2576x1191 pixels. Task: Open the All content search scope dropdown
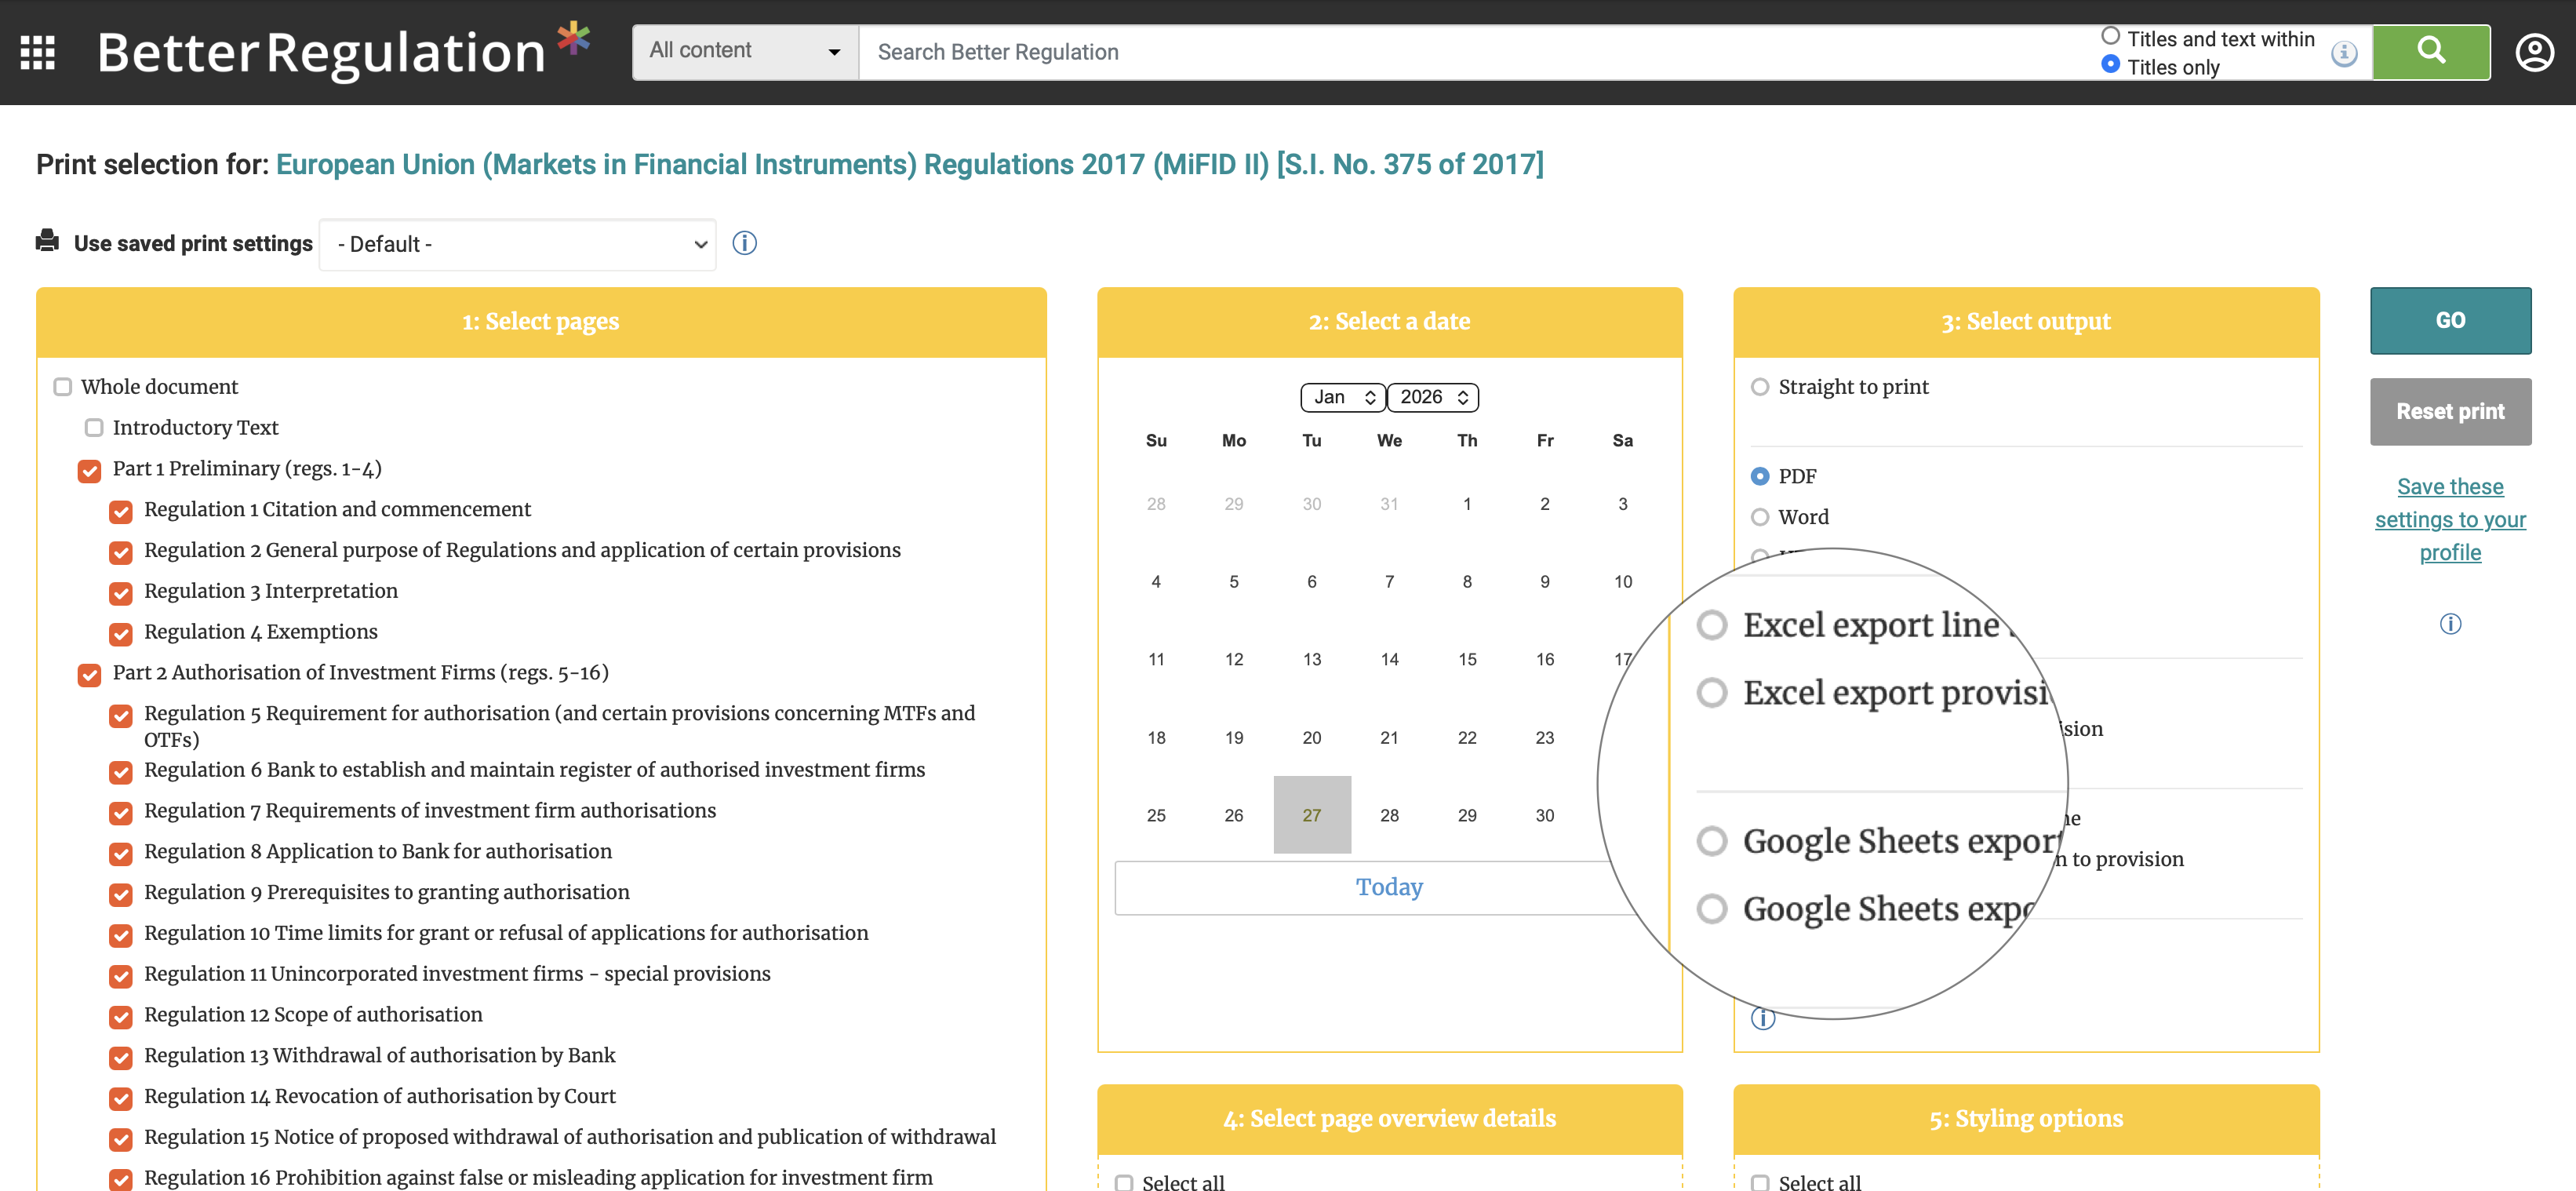744,51
